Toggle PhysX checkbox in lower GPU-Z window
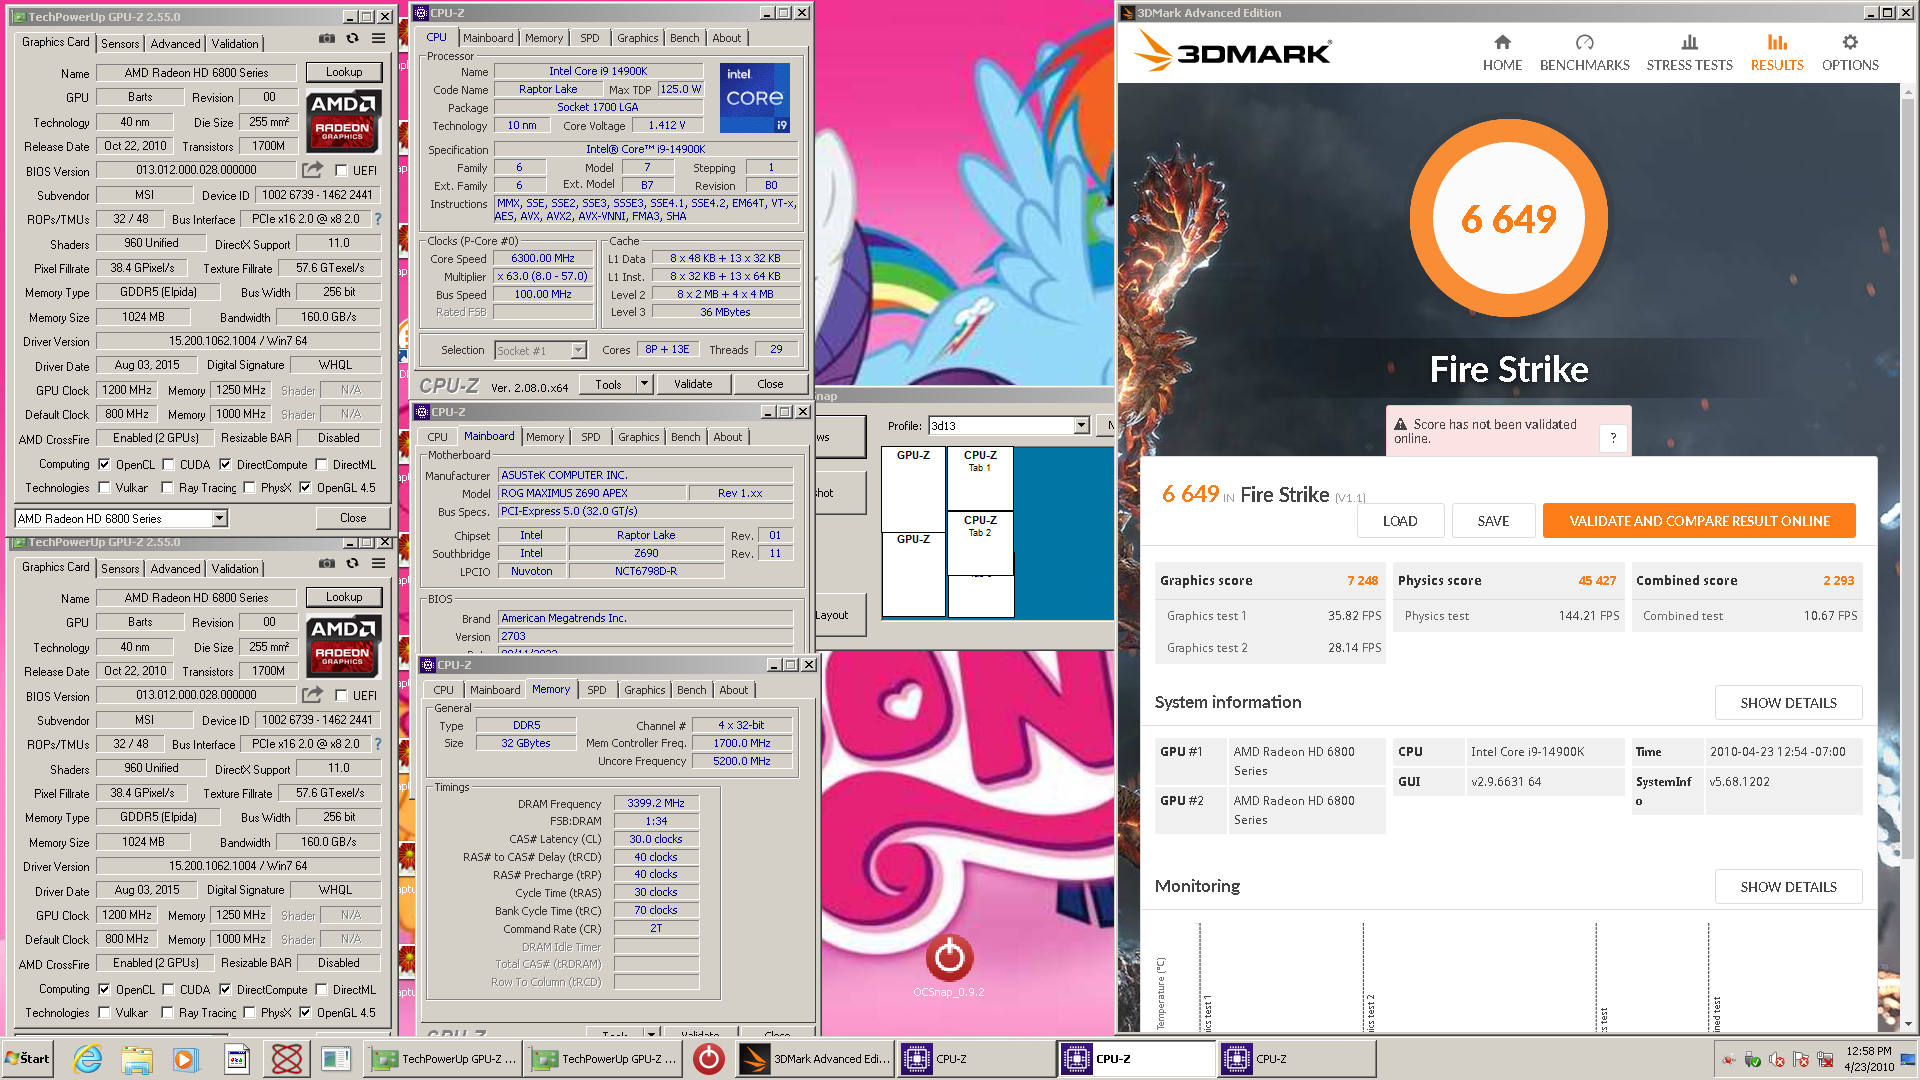 250,1013
